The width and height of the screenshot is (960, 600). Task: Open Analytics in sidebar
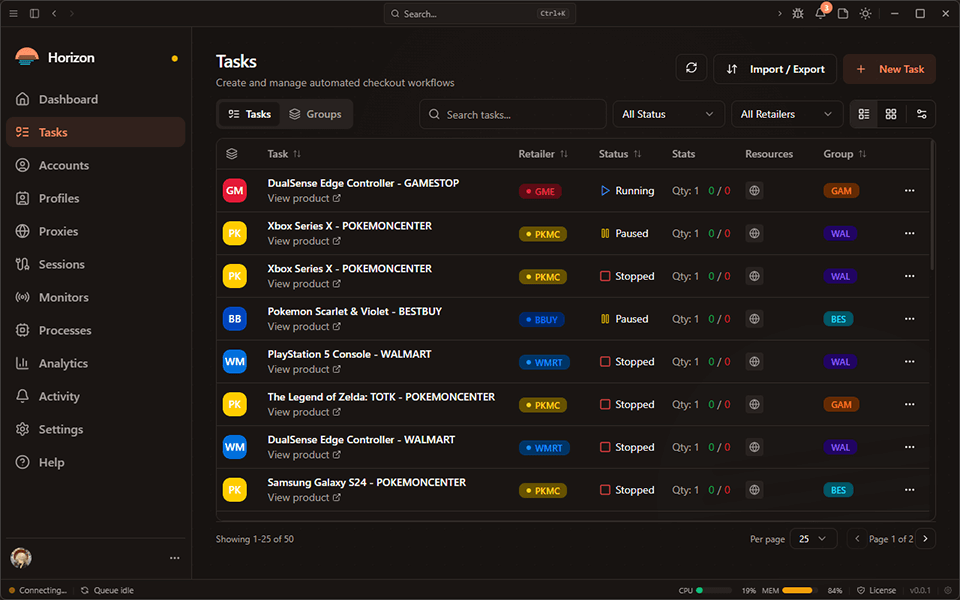point(96,364)
